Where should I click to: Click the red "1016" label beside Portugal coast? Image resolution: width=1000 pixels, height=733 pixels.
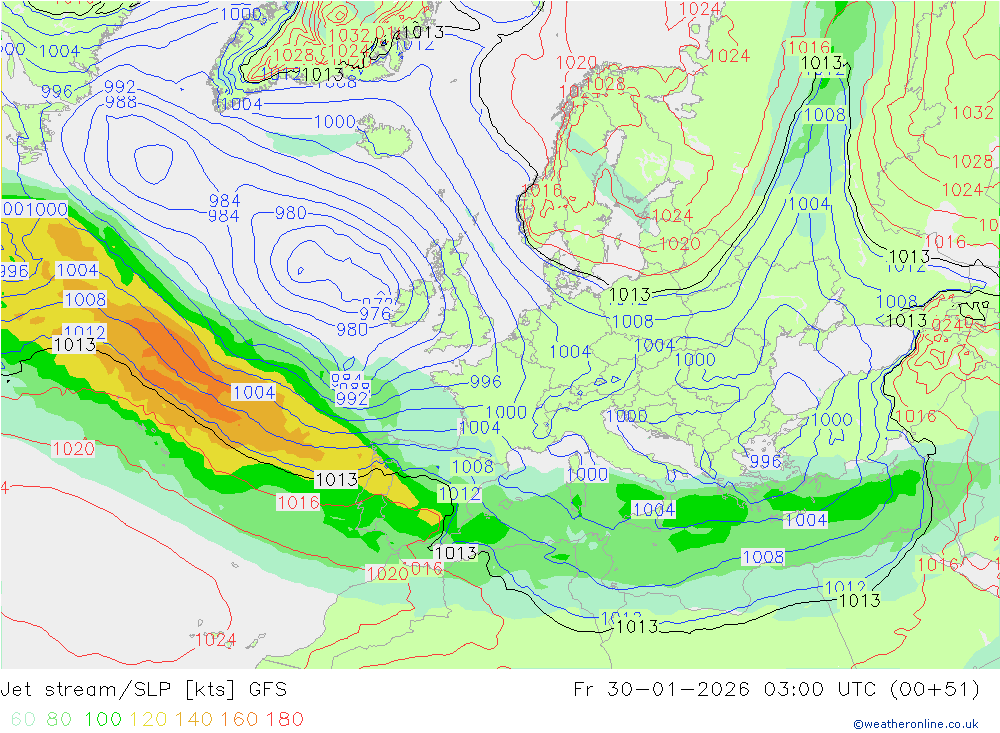[298, 503]
